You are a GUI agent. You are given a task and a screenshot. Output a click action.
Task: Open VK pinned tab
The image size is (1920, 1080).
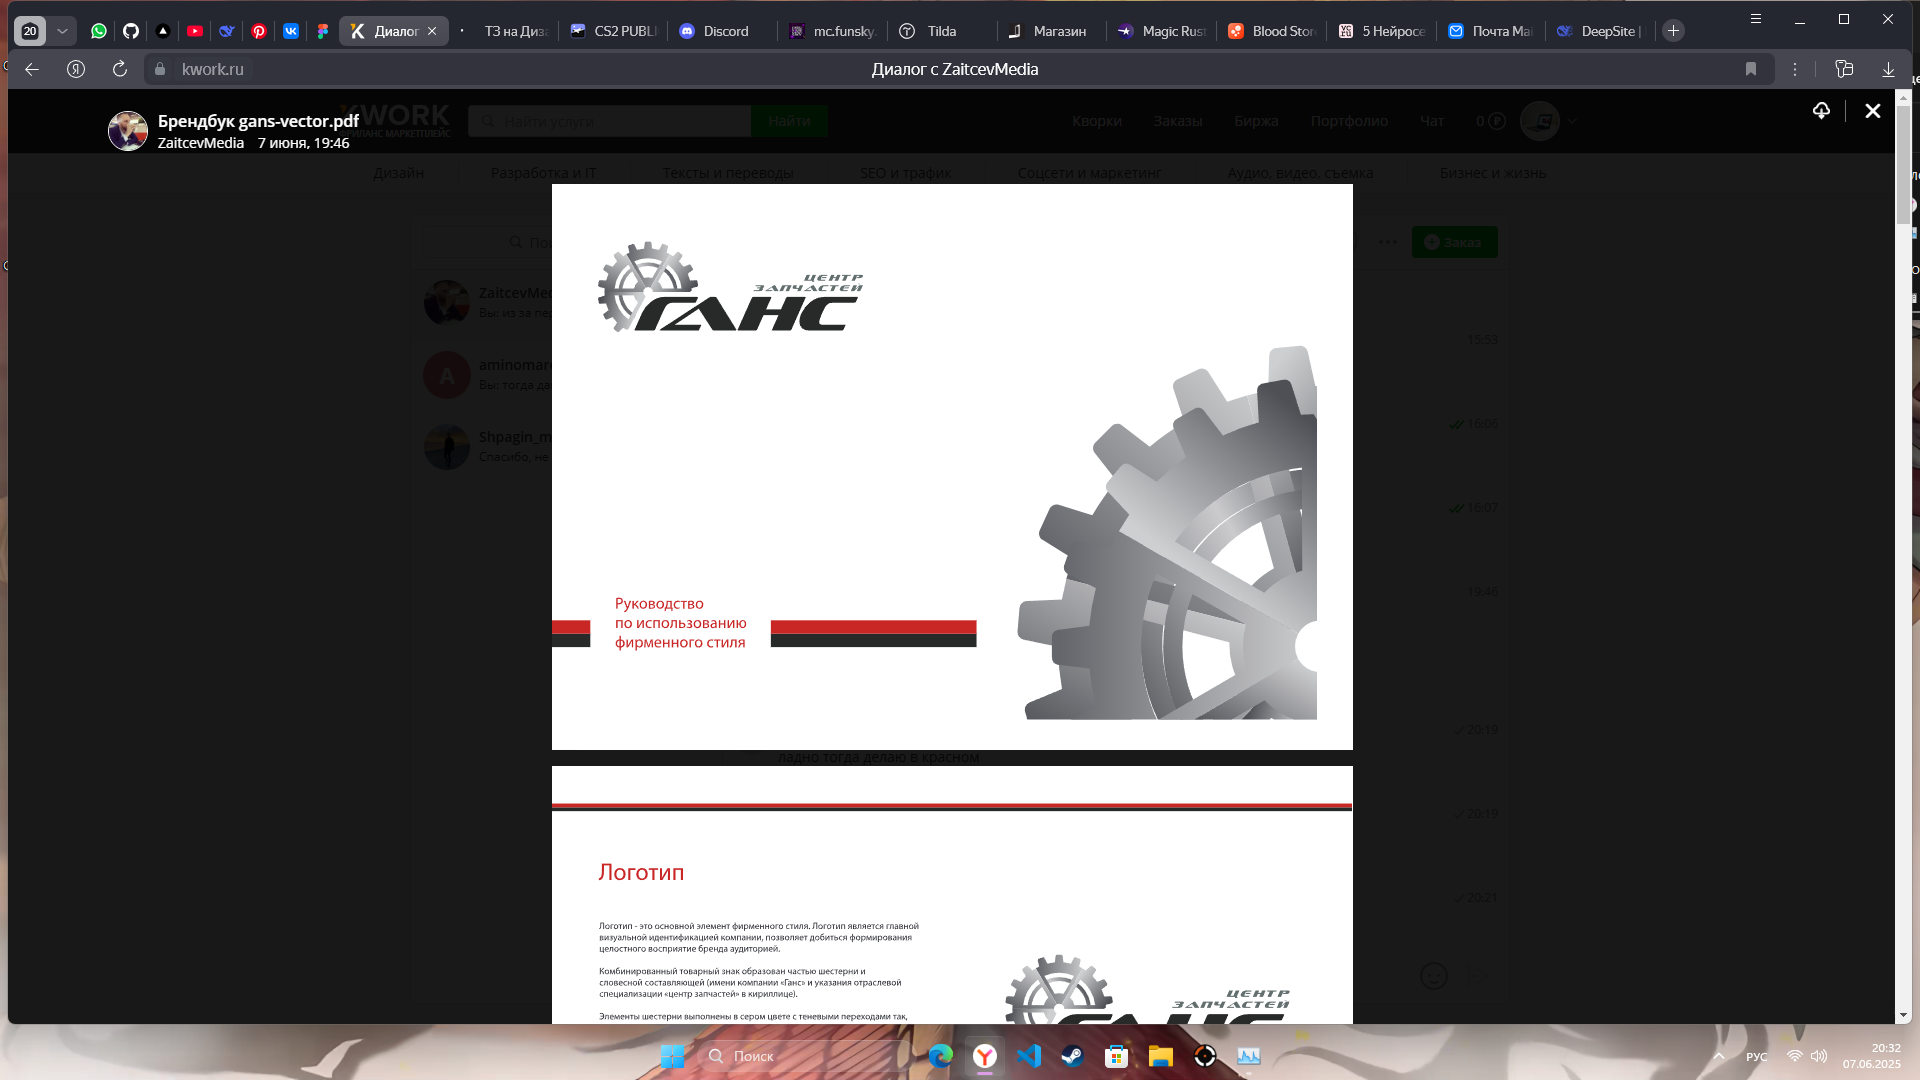click(291, 31)
